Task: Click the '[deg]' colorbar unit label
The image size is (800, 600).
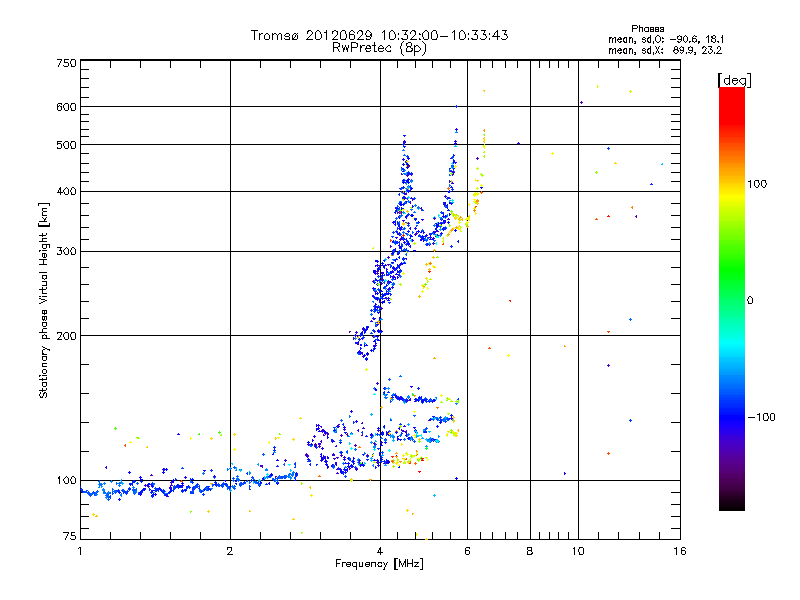Action: 734,81
